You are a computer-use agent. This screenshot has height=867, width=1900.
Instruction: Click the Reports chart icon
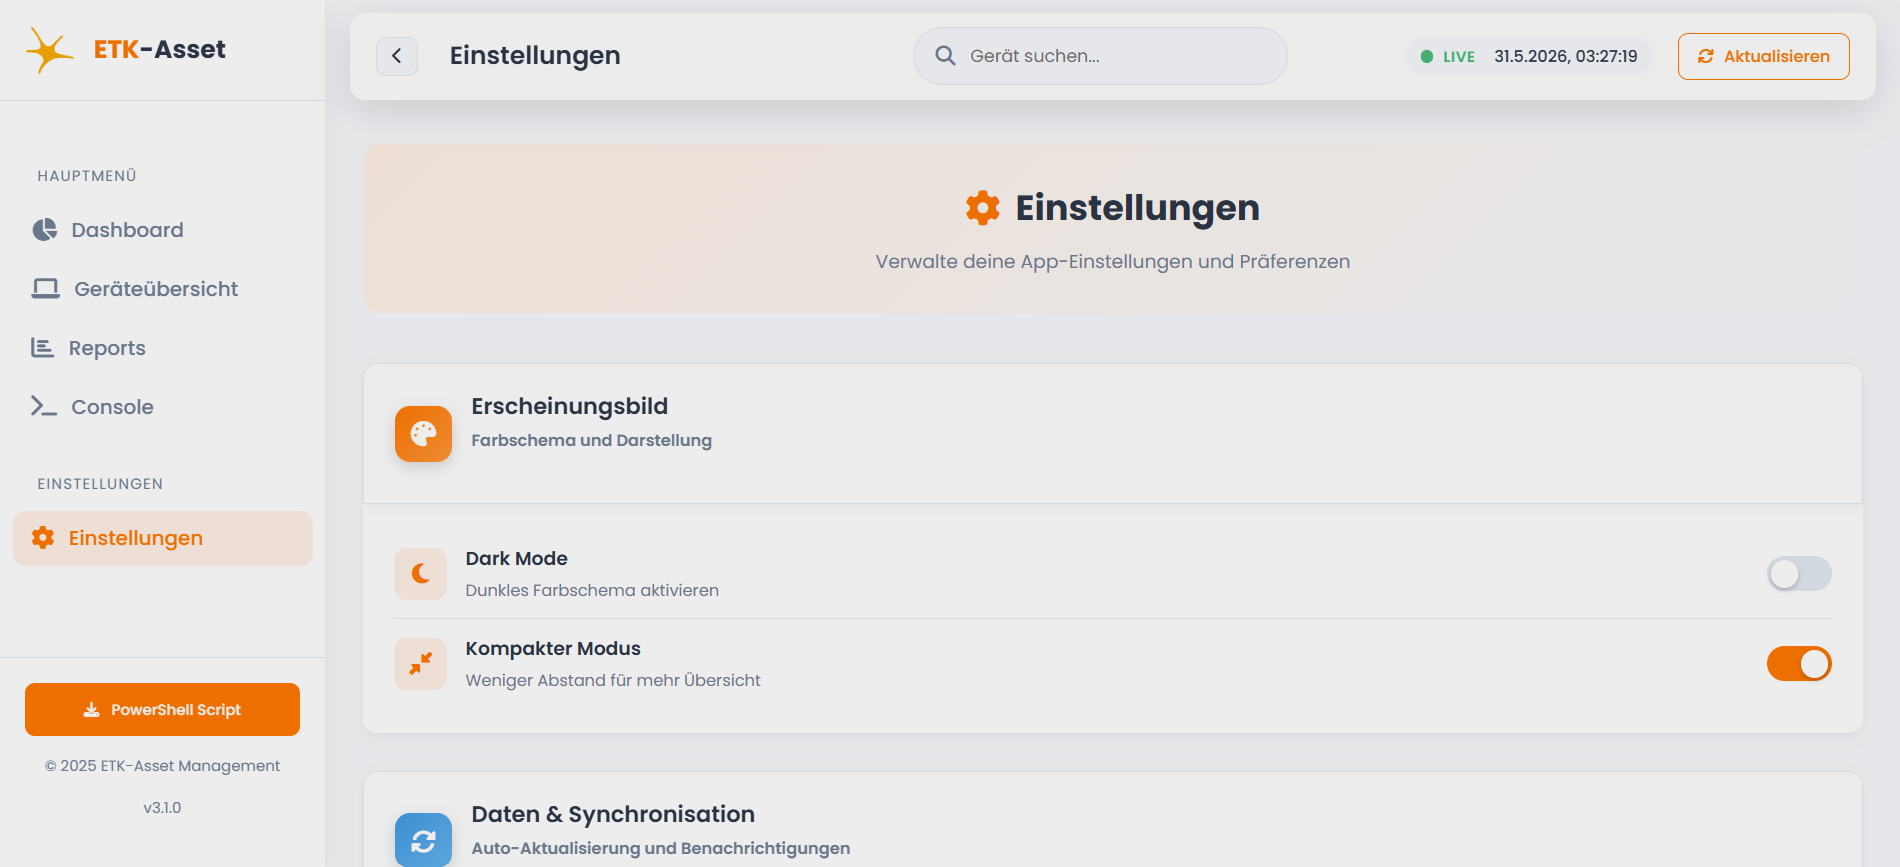(x=42, y=348)
